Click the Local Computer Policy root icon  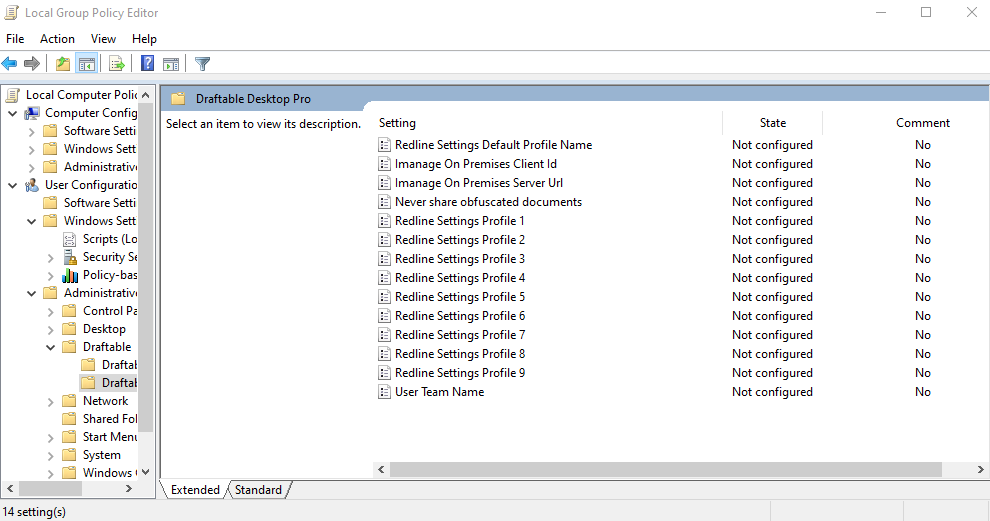point(13,95)
